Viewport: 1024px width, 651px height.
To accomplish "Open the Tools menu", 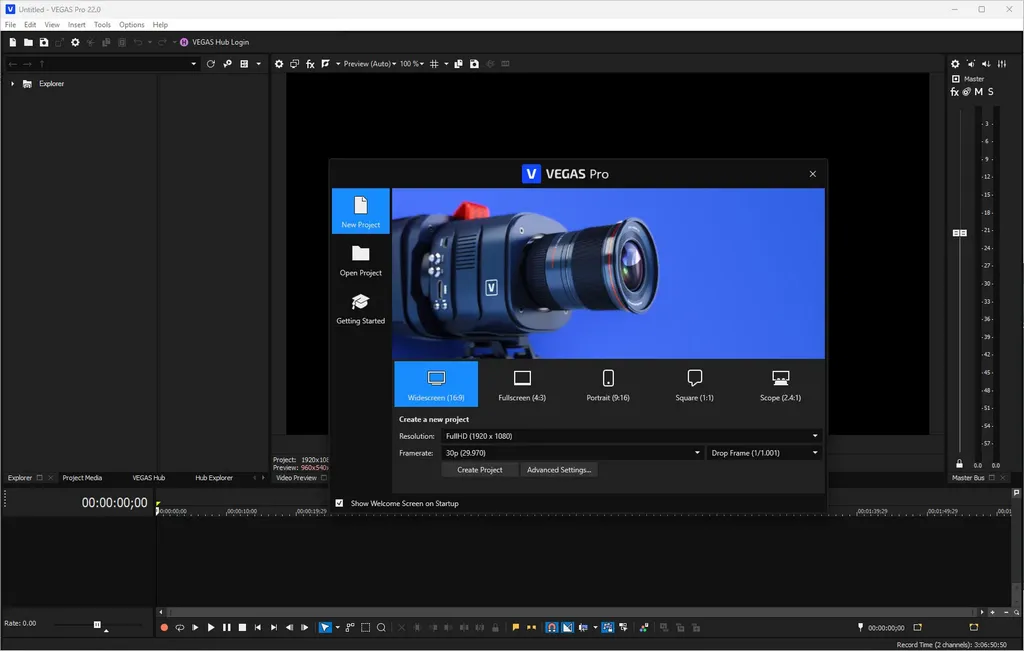I will coord(102,25).
